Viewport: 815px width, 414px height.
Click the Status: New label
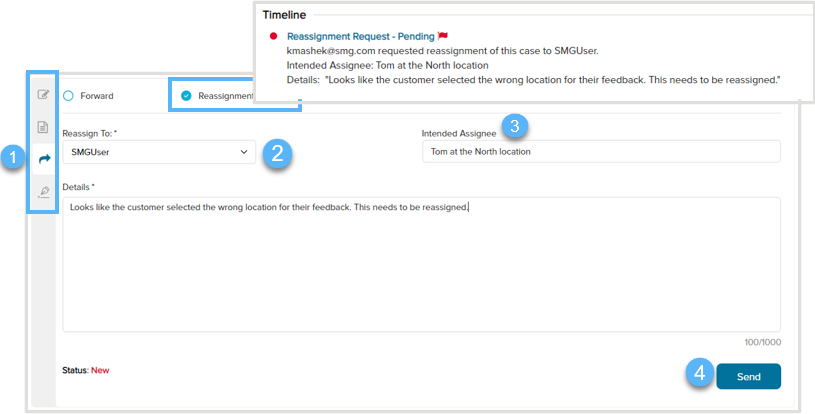pyautogui.click(x=86, y=370)
